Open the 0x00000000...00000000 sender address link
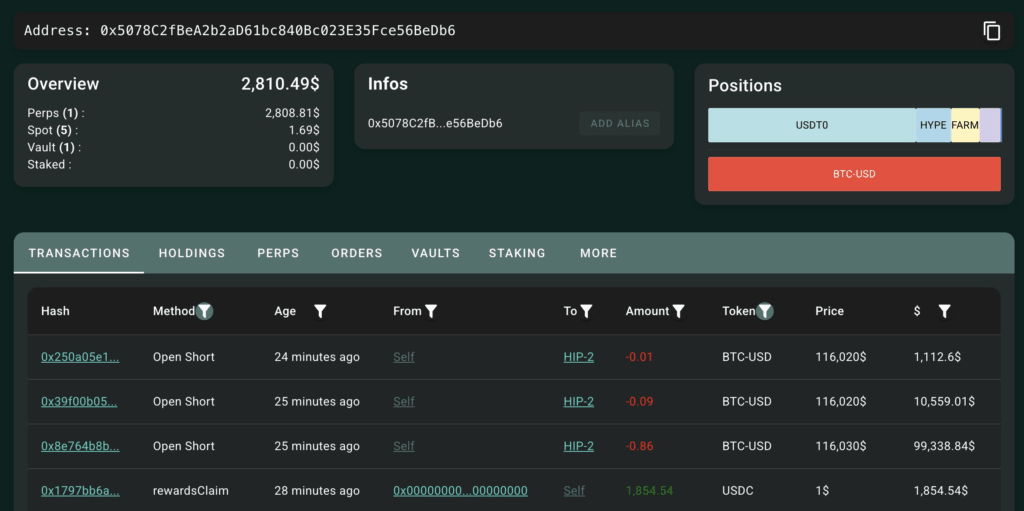The width and height of the screenshot is (1024, 511). tap(460, 491)
